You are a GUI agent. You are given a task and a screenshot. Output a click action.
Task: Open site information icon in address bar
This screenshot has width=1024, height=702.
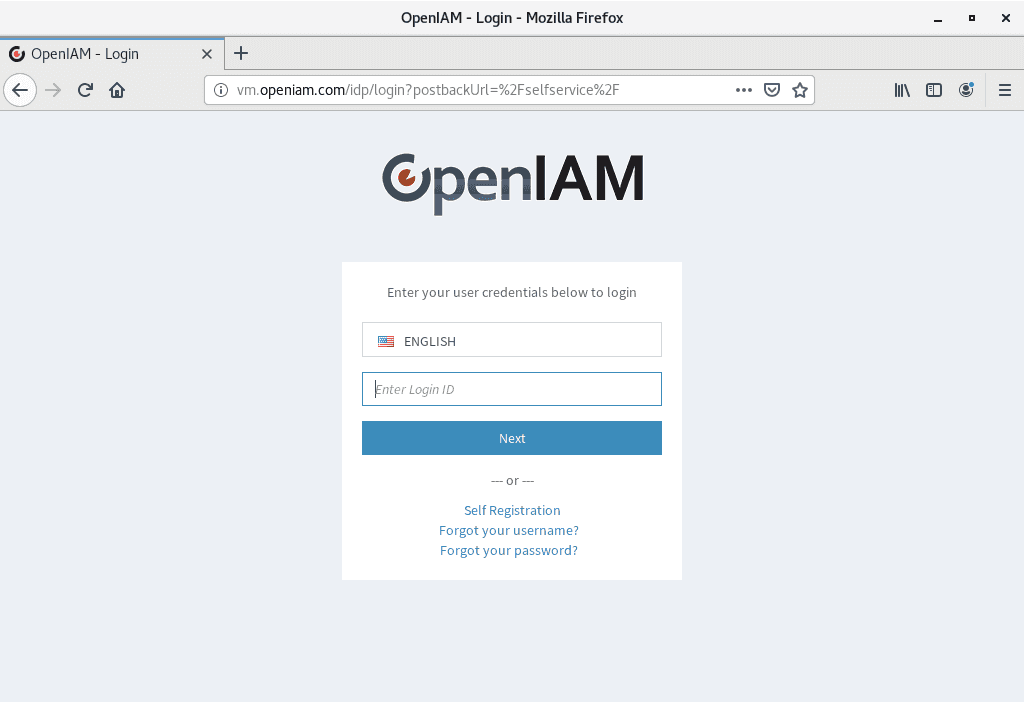pyautogui.click(x=222, y=90)
